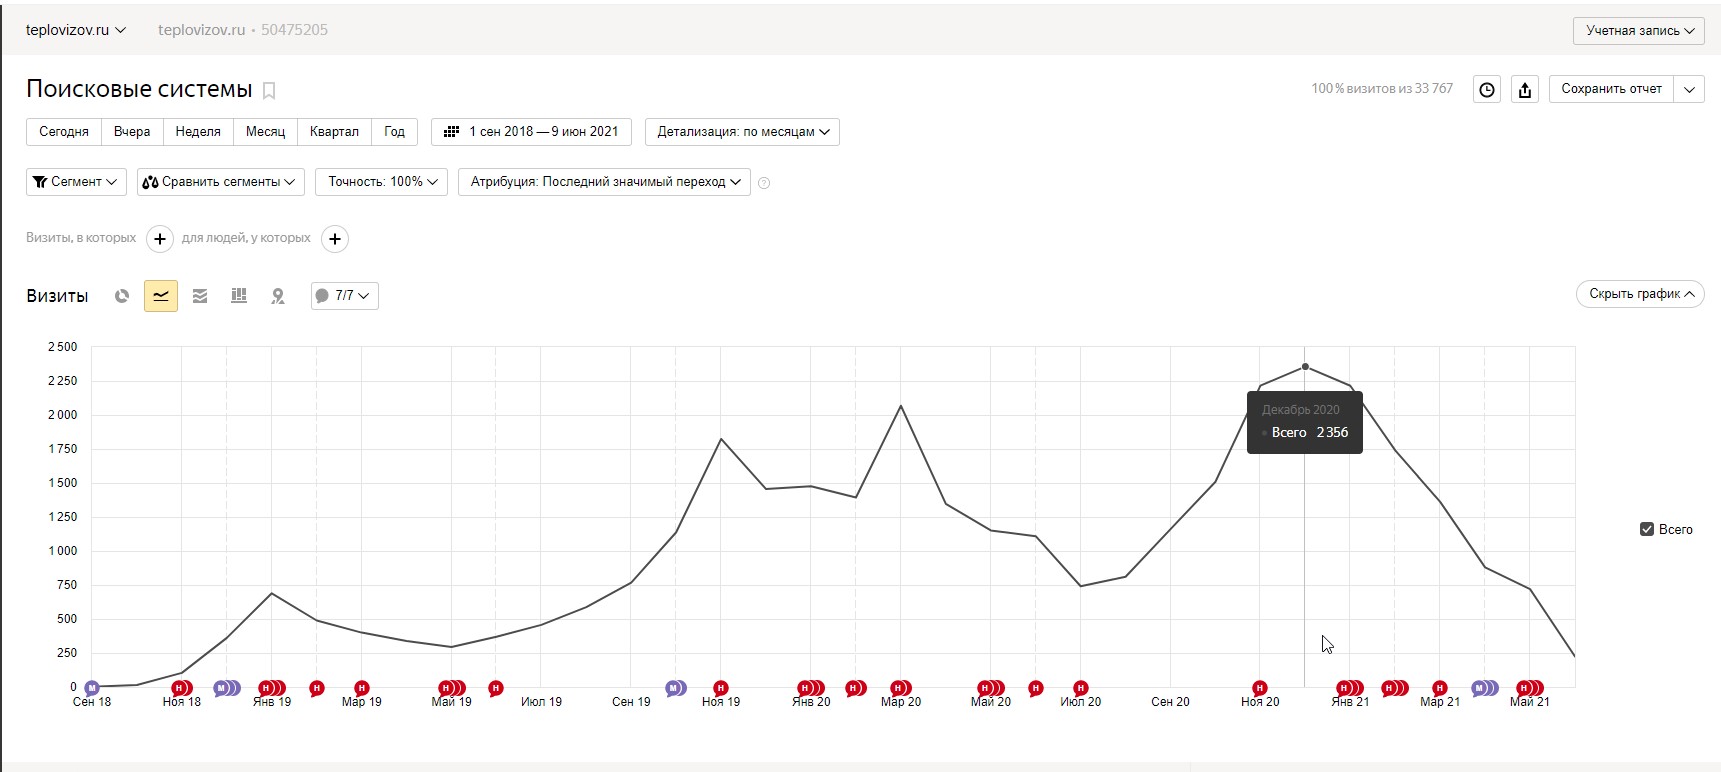Click red annotation marker at Ноя 20

[x=1260, y=688]
